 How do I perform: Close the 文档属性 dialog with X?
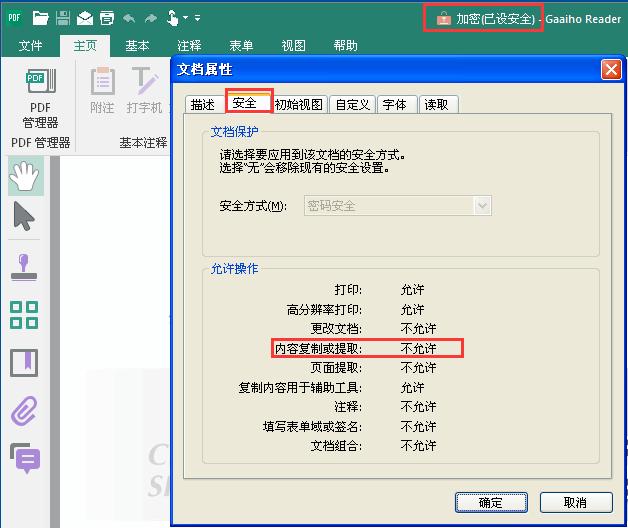point(611,70)
